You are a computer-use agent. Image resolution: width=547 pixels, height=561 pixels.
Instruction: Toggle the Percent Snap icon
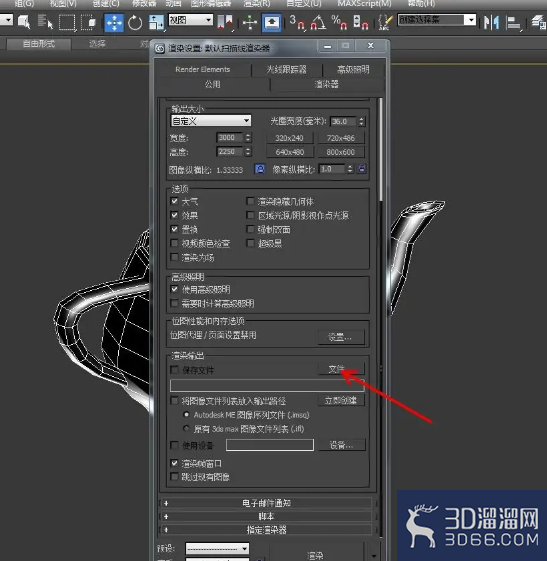tap(339, 23)
